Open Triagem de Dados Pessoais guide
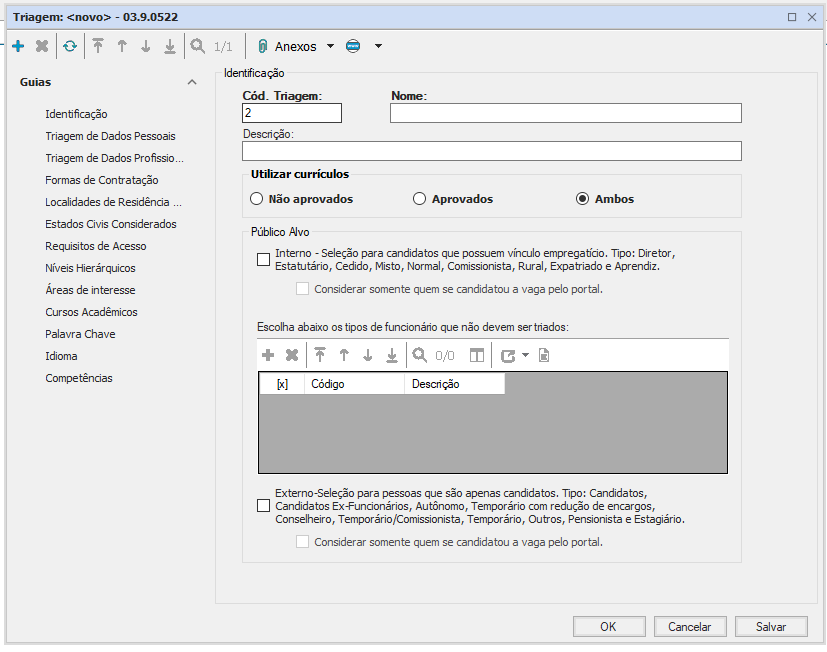This screenshot has width=827, height=652. click(110, 136)
